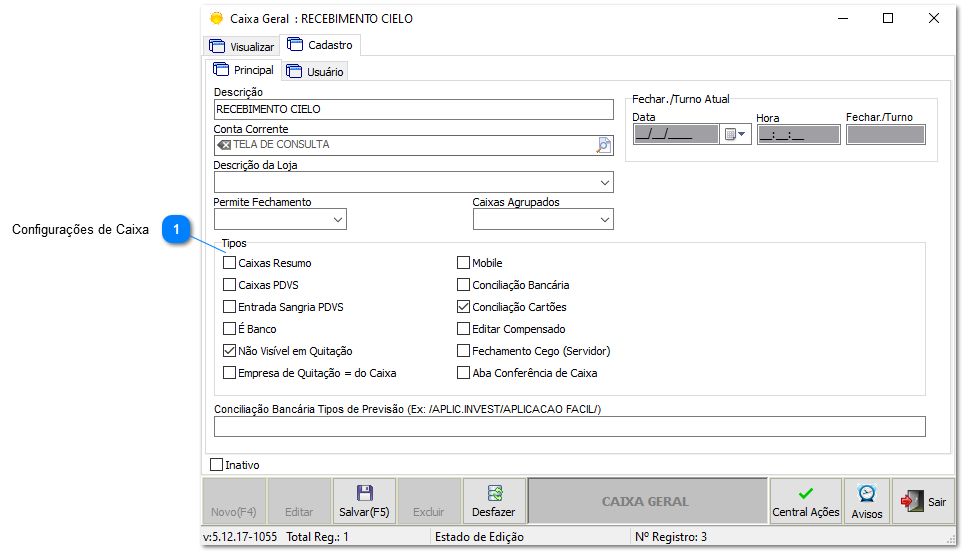The image size is (965, 554).
Task: Maximize the Caixa Geral window
Action: click(888, 18)
